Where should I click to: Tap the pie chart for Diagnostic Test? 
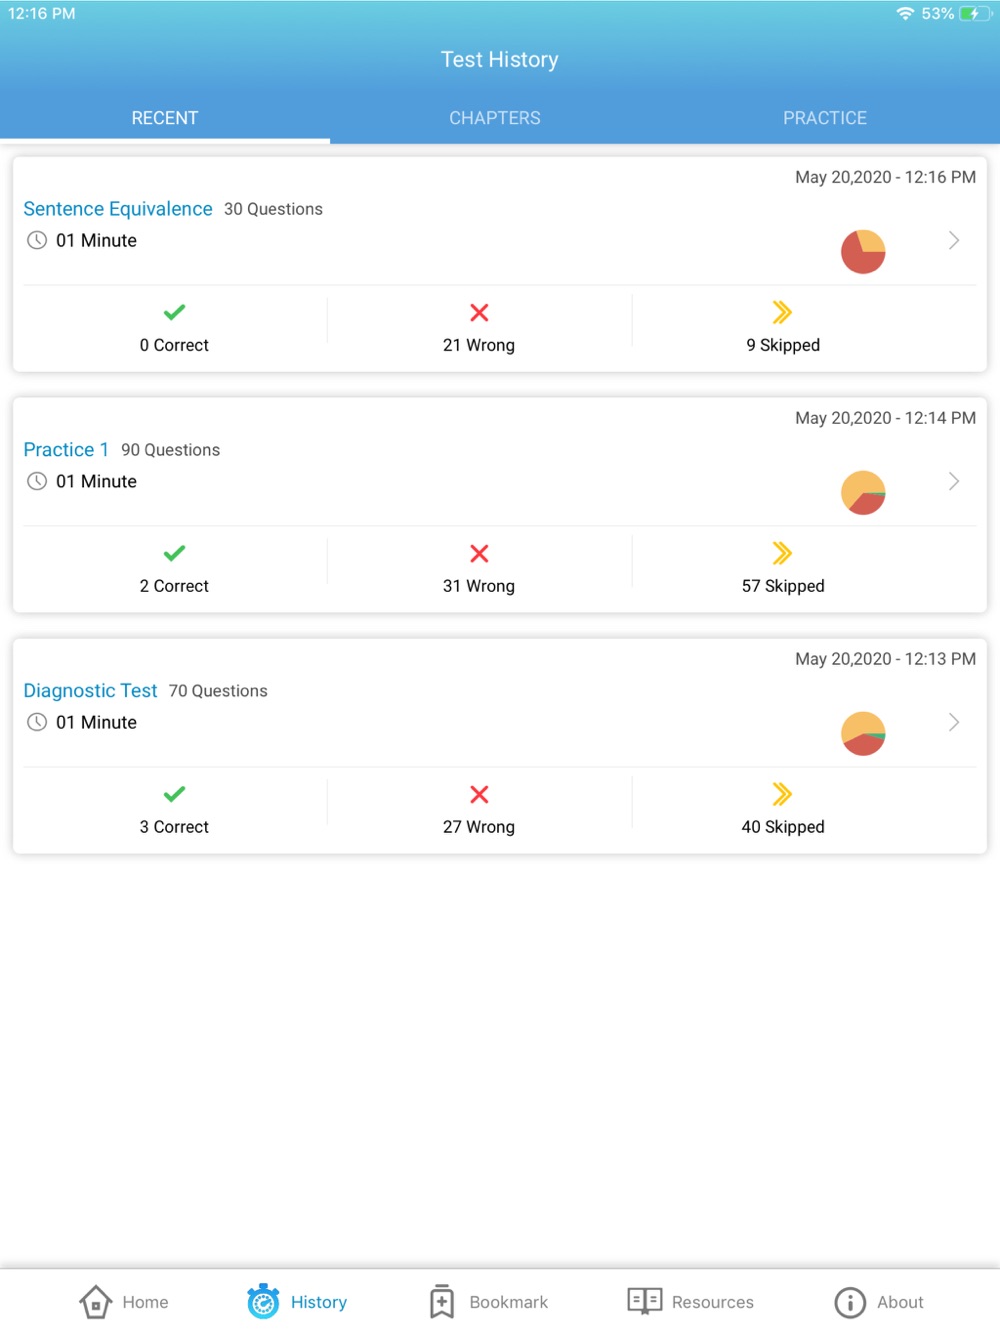[x=863, y=733]
